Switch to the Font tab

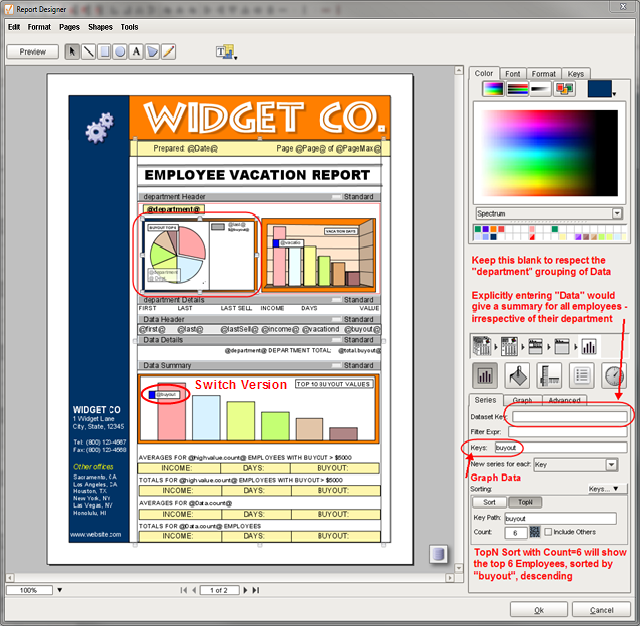pyautogui.click(x=513, y=74)
